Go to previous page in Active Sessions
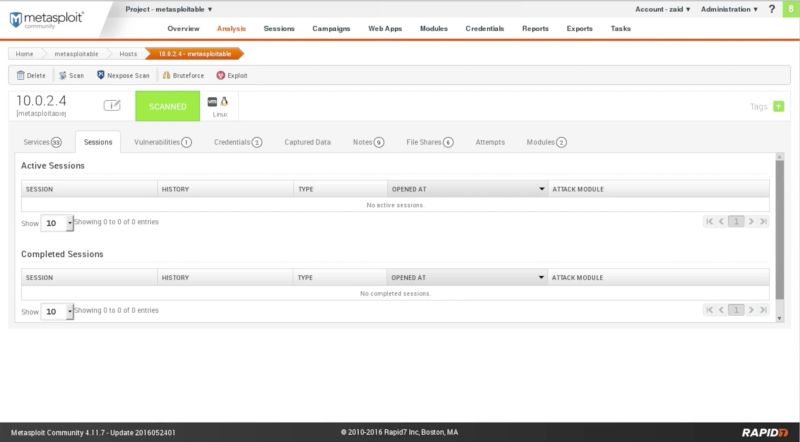Viewport: 800px width, 442px height. pos(721,222)
